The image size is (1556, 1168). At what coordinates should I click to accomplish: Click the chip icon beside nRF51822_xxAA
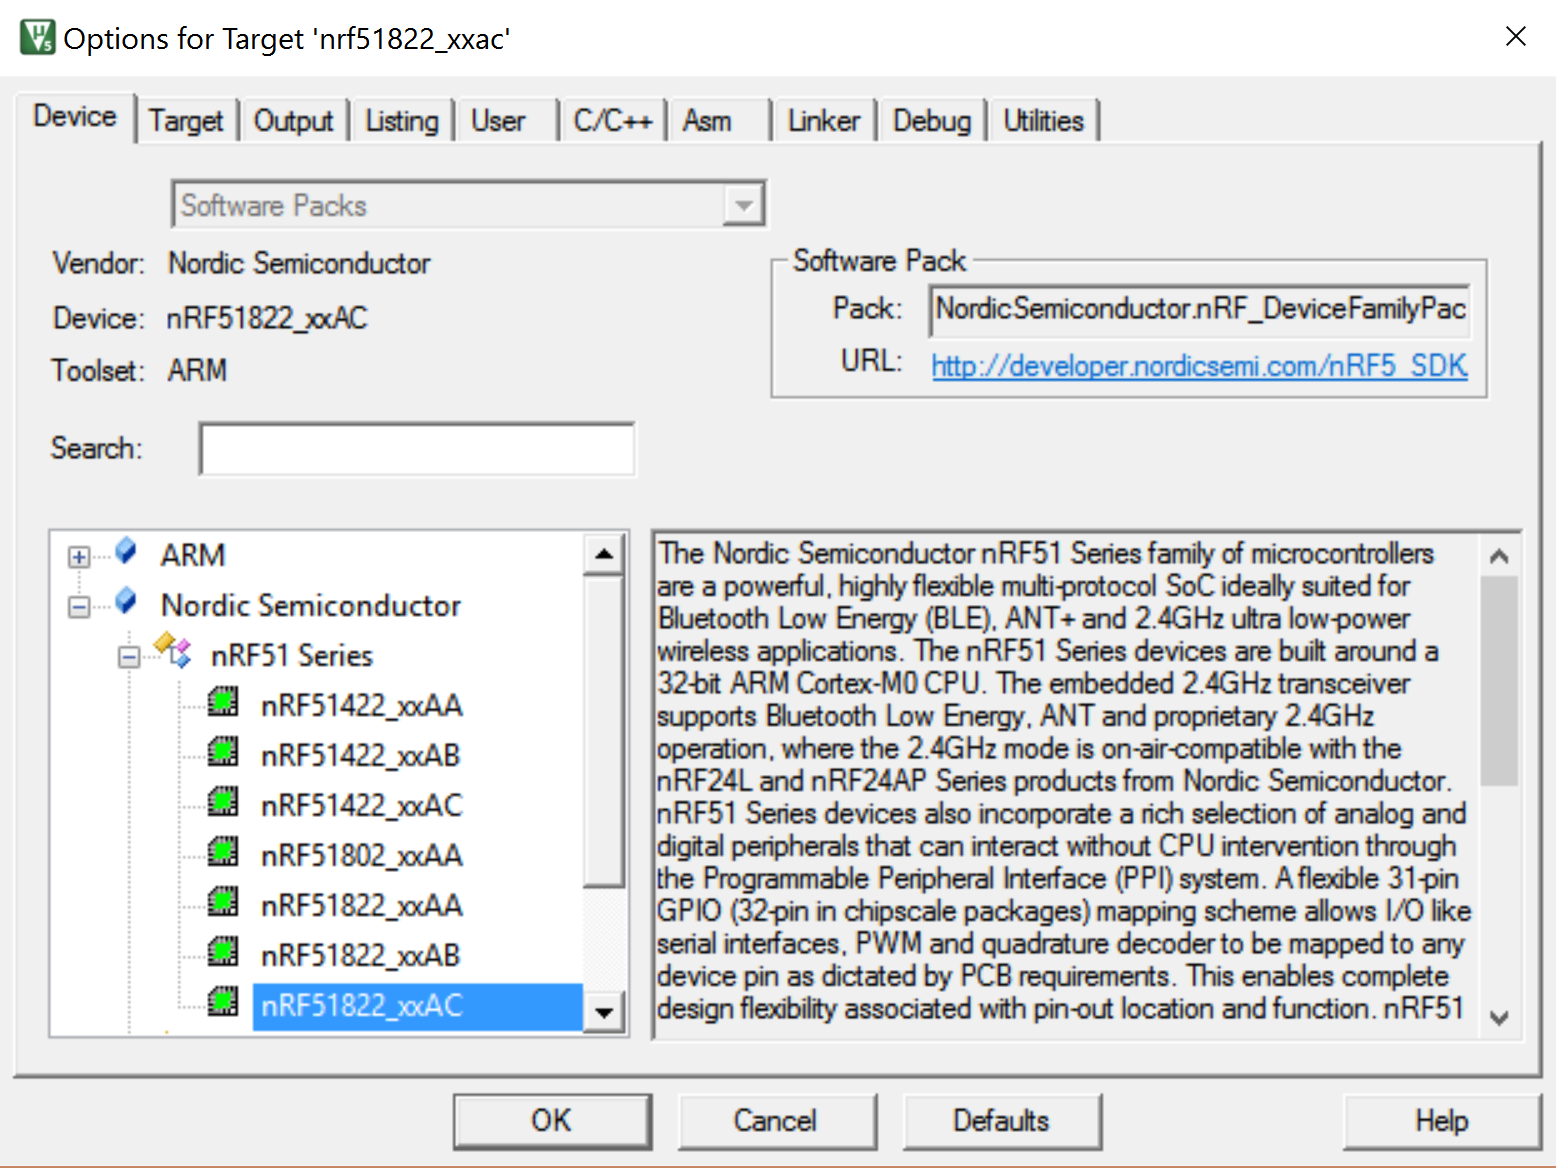[223, 903]
